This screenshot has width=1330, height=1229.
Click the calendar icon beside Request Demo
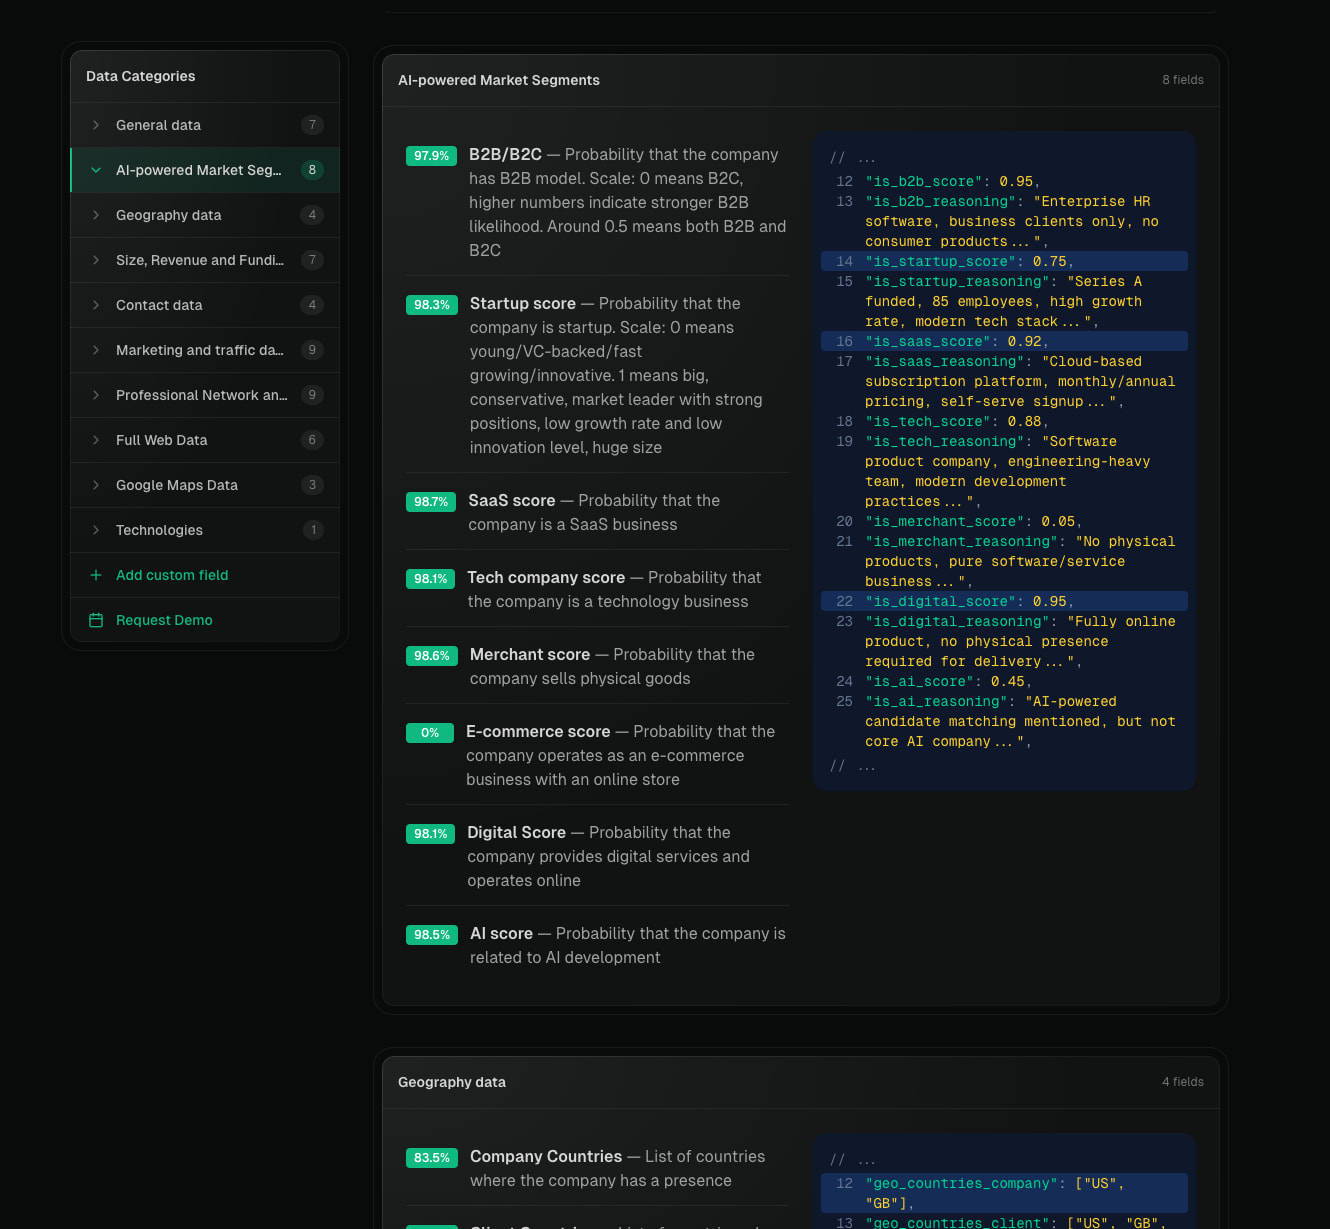tap(96, 620)
